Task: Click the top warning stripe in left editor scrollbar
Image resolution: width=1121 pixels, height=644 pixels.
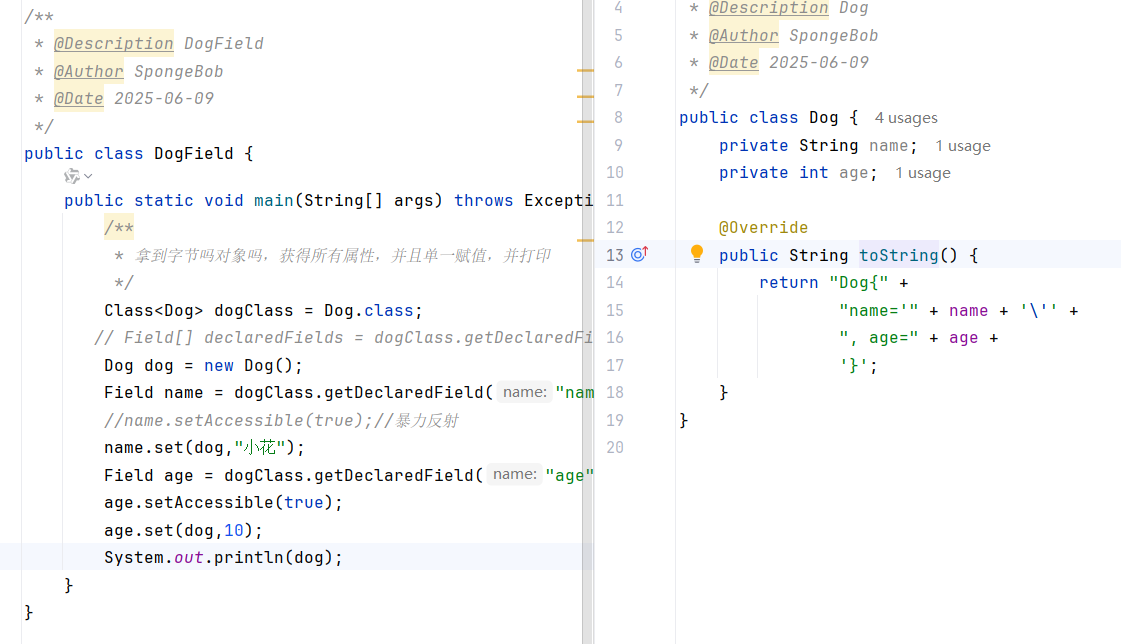Action: tap(586, 71)
